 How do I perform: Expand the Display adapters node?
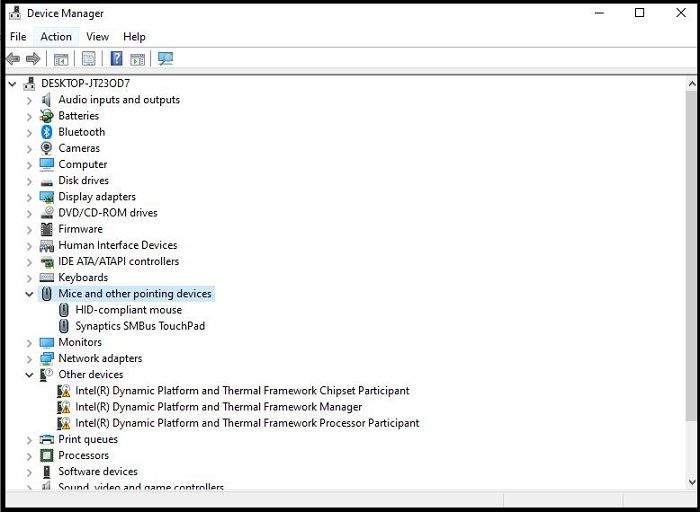point(29,197)
